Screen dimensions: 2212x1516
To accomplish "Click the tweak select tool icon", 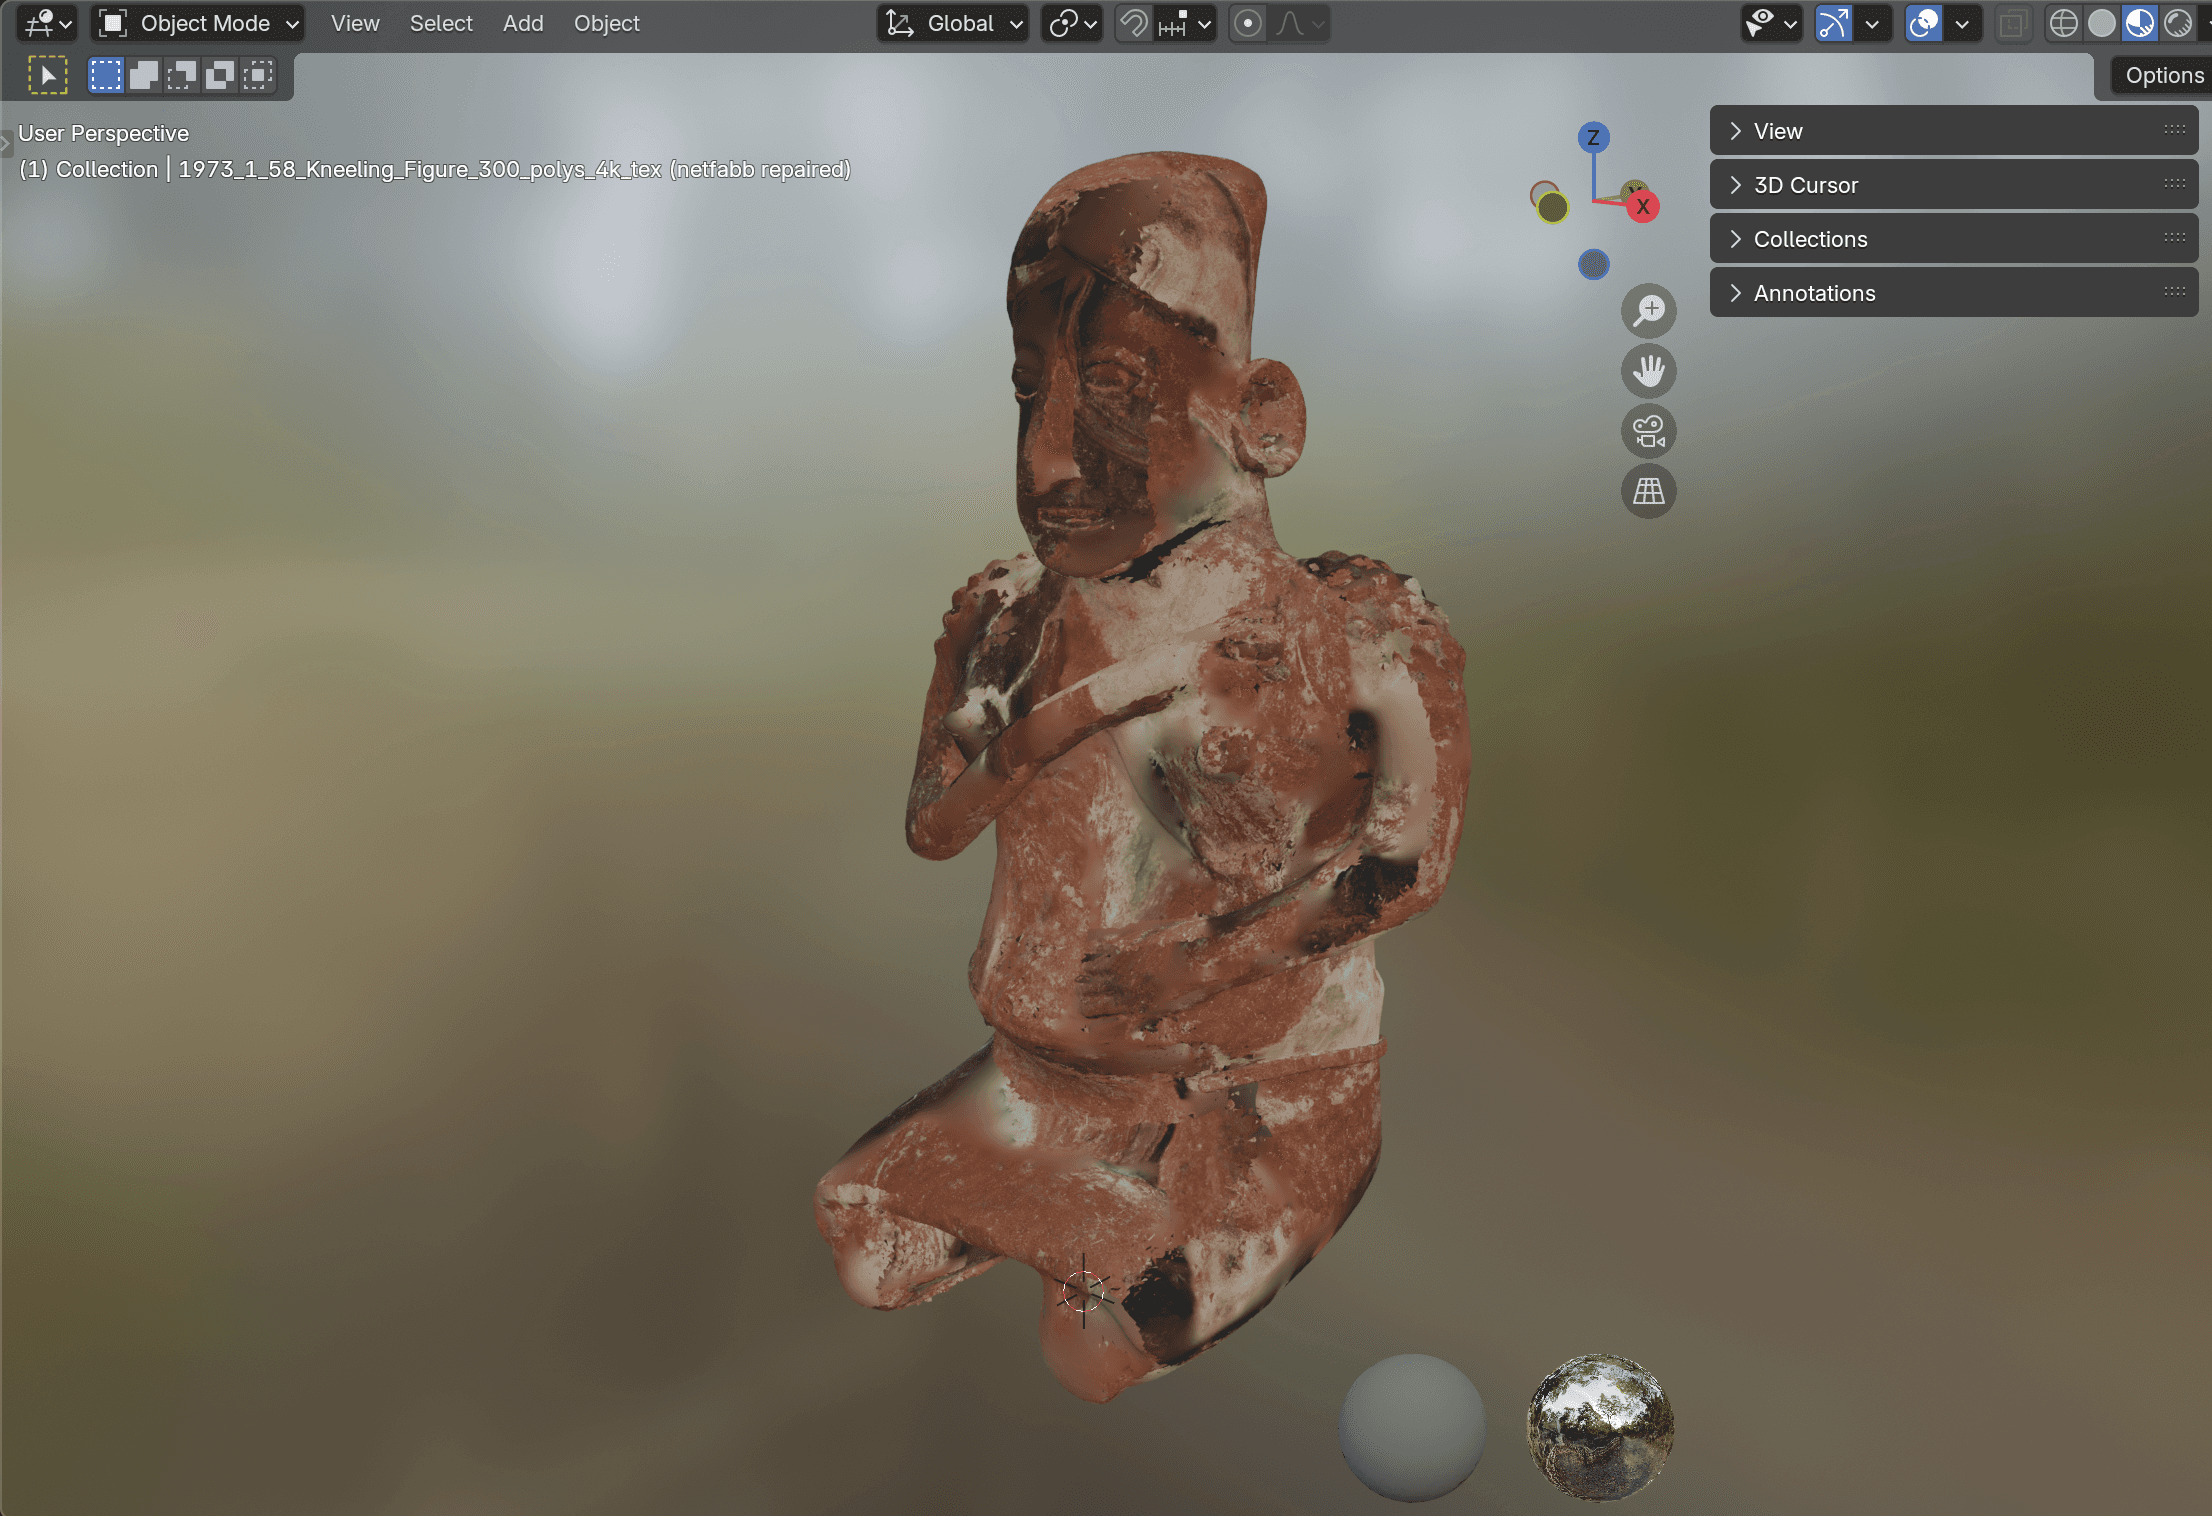I will click(47, 75).
